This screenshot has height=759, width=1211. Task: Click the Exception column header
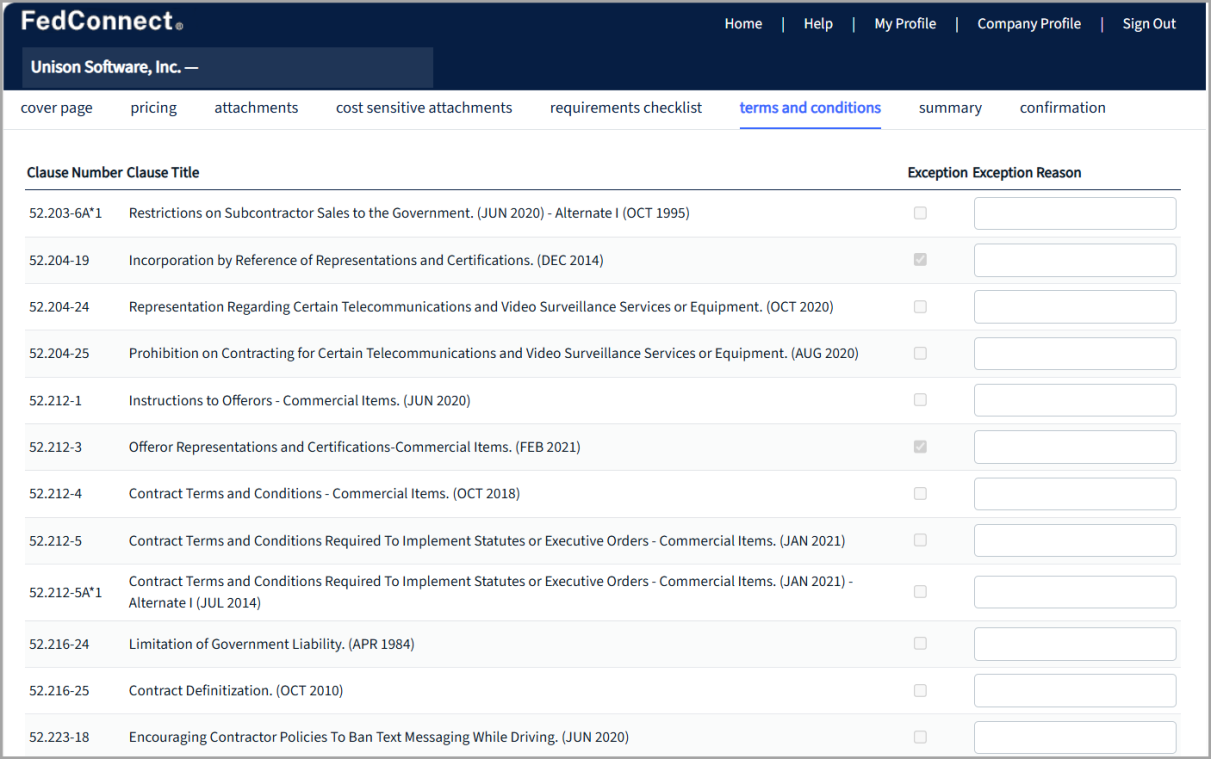point(938,173)
